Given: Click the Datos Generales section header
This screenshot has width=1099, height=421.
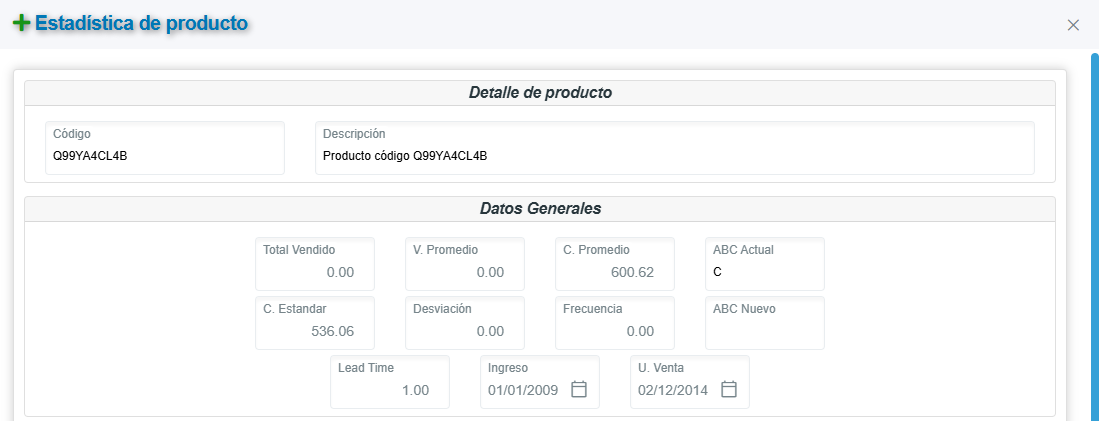Looking at the screenshot, I should coord(540,209).
